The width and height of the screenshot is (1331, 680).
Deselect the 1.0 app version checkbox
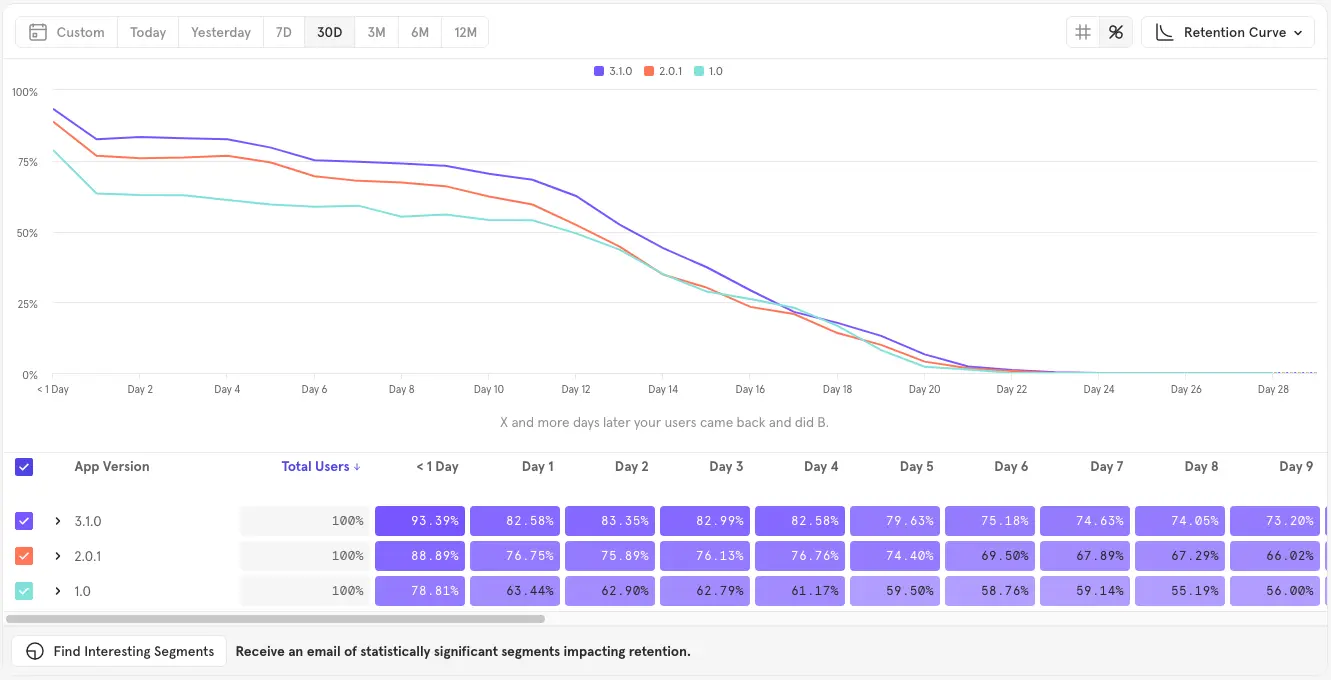click(x=24, y=591)
